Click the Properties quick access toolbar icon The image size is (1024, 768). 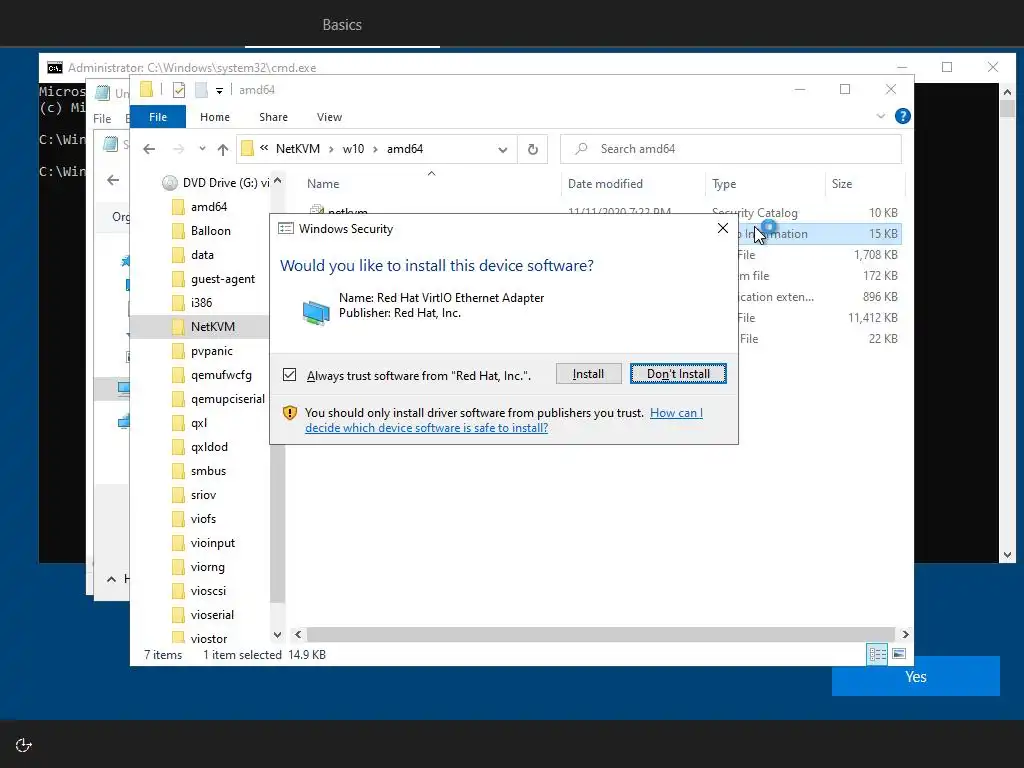[x=178, y=89]
